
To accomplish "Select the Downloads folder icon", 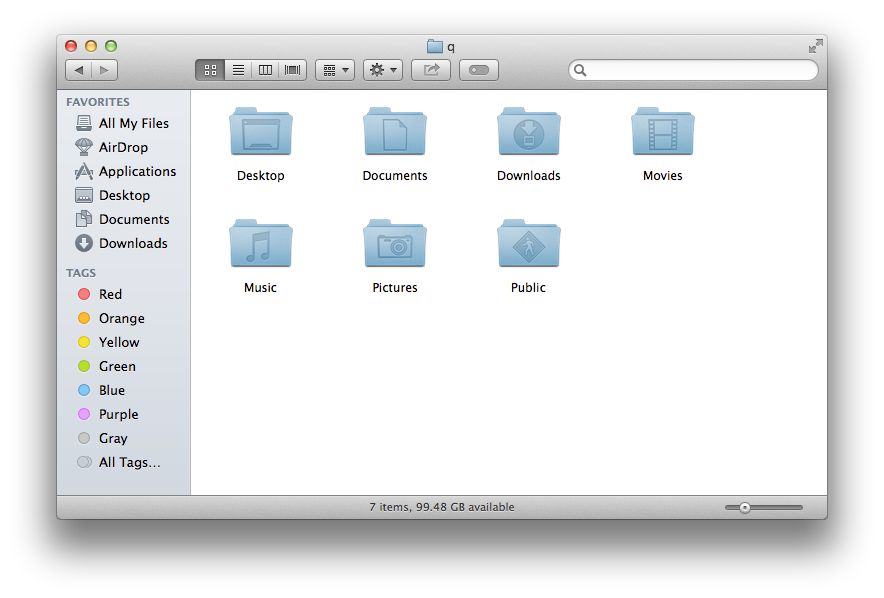I will (529, 132).
